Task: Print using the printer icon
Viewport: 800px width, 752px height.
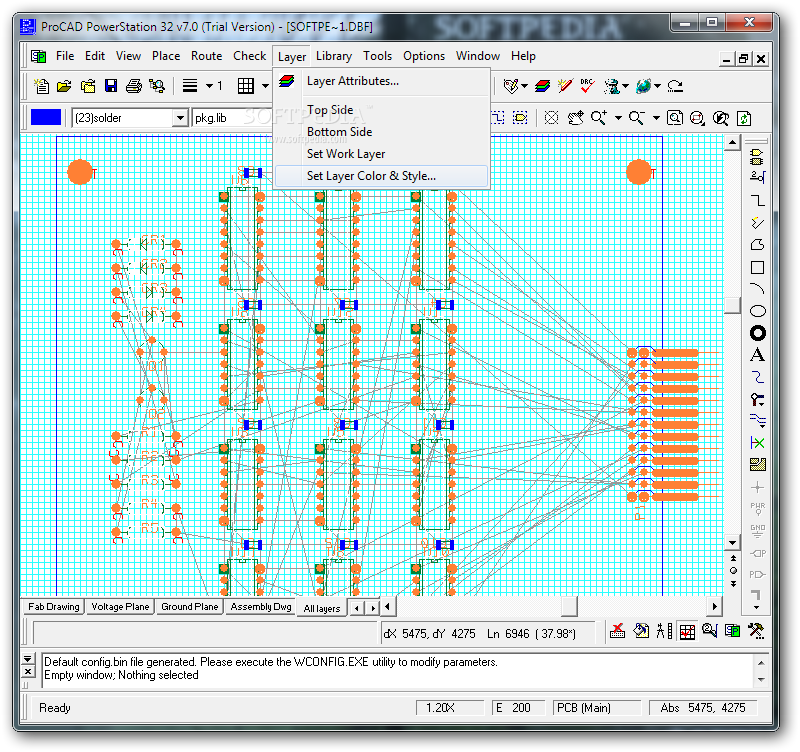Action: [x=134, y=86]
